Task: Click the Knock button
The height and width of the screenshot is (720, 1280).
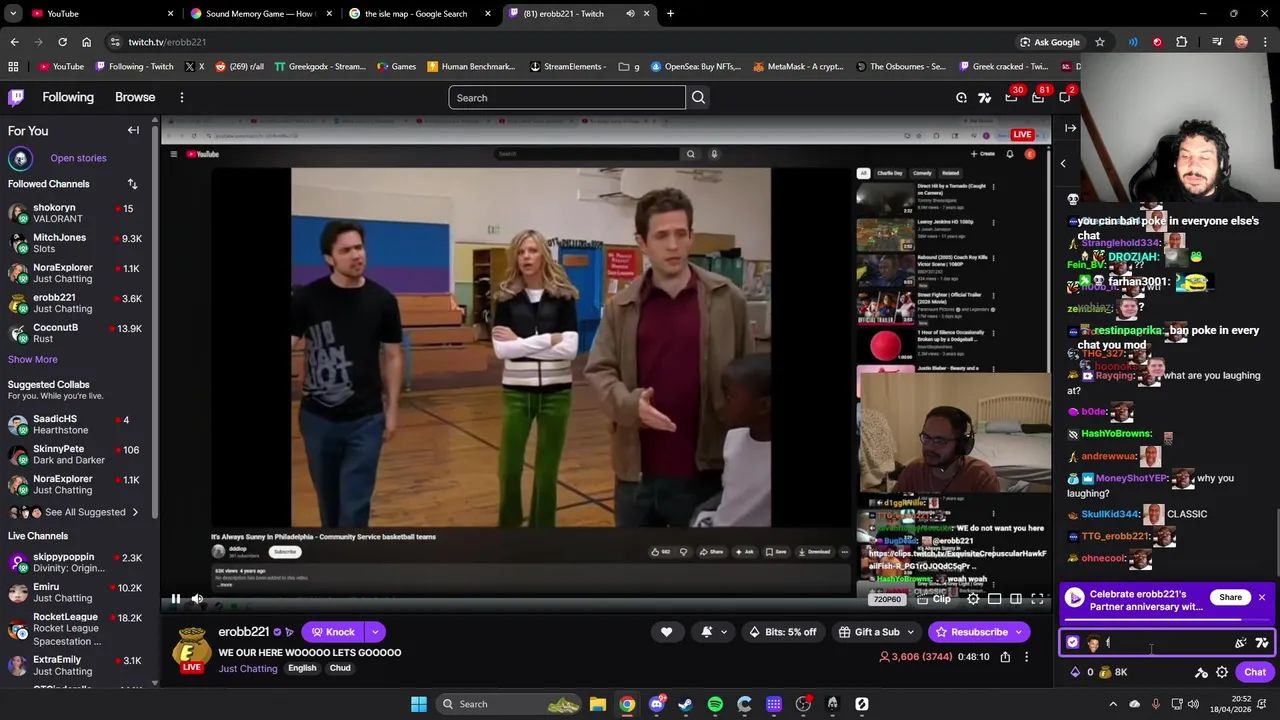Action: pos(333,632)
